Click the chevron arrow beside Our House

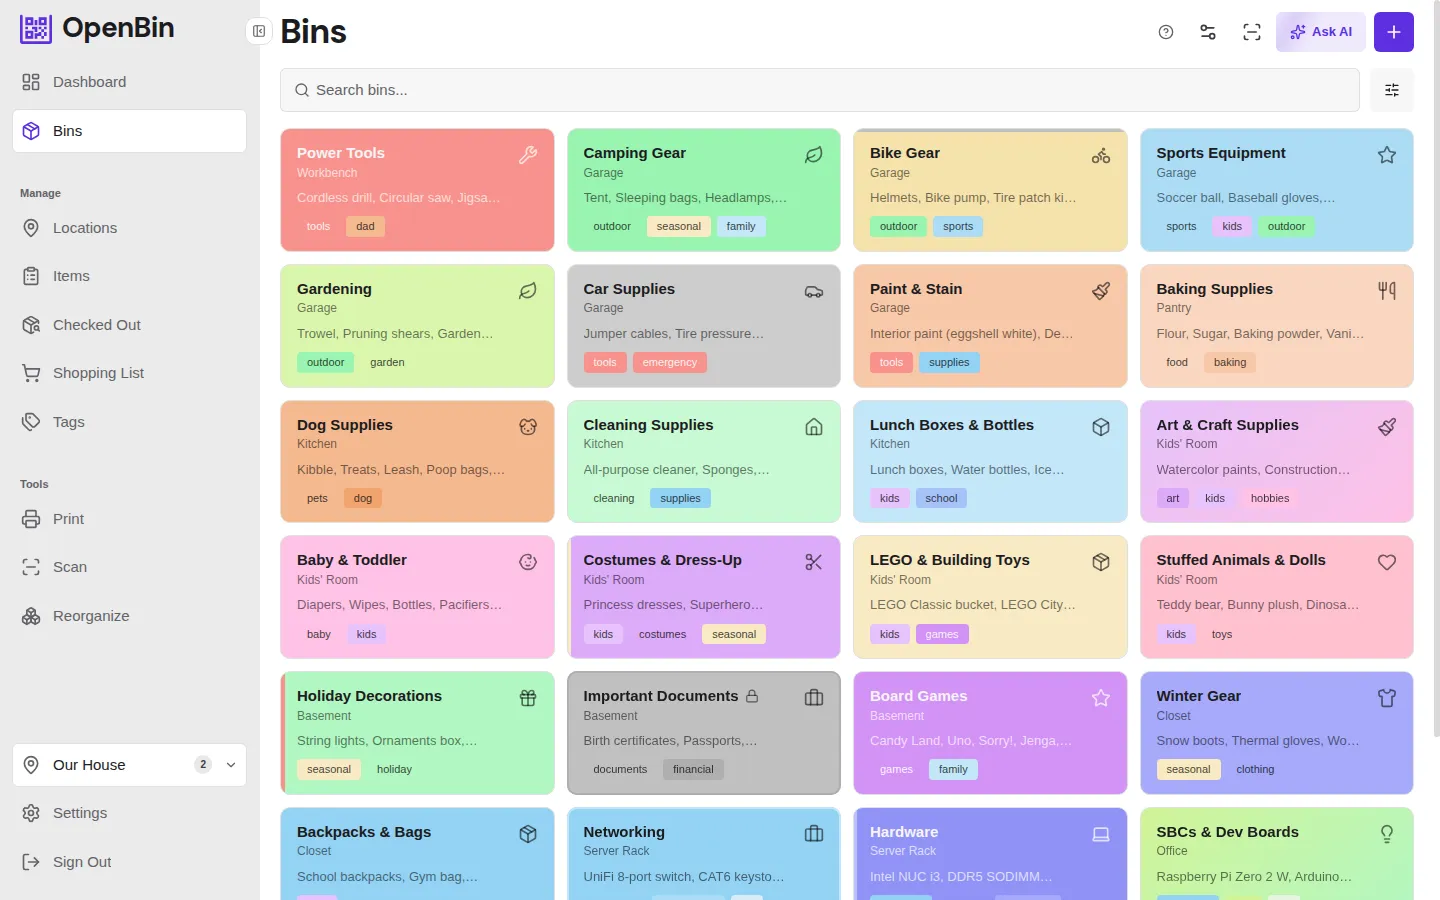(231, 765)
